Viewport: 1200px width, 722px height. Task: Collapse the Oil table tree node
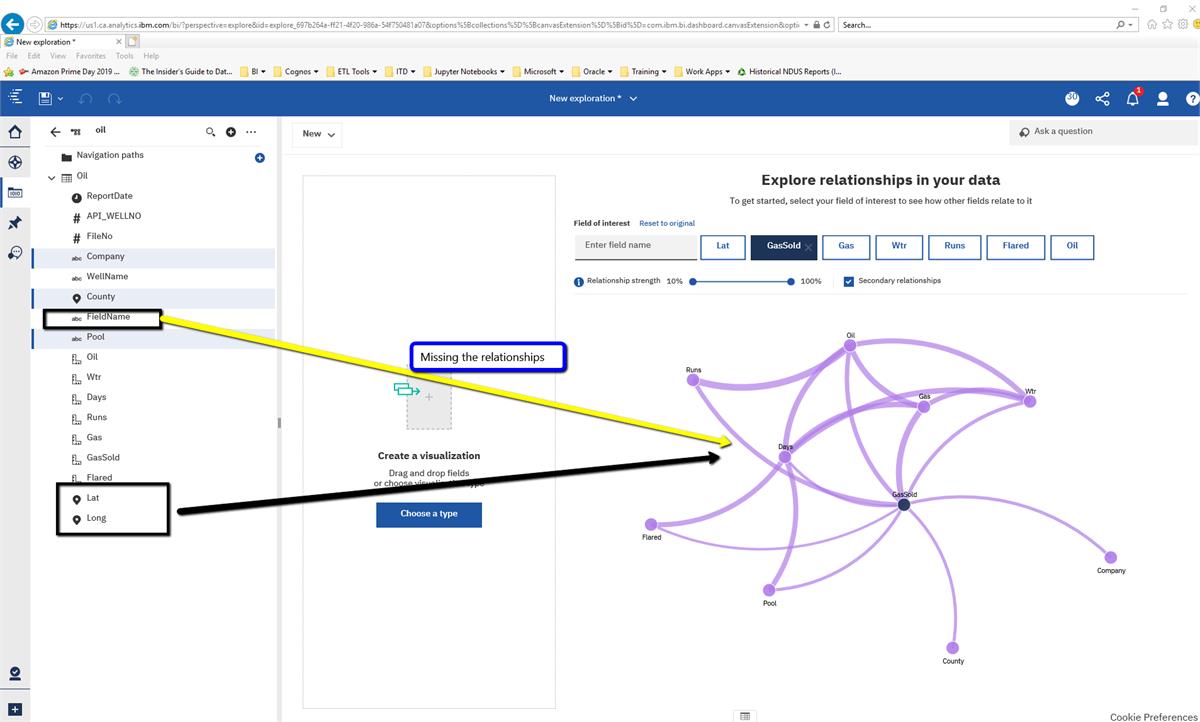pyautogui.click(x=52, y=178)
